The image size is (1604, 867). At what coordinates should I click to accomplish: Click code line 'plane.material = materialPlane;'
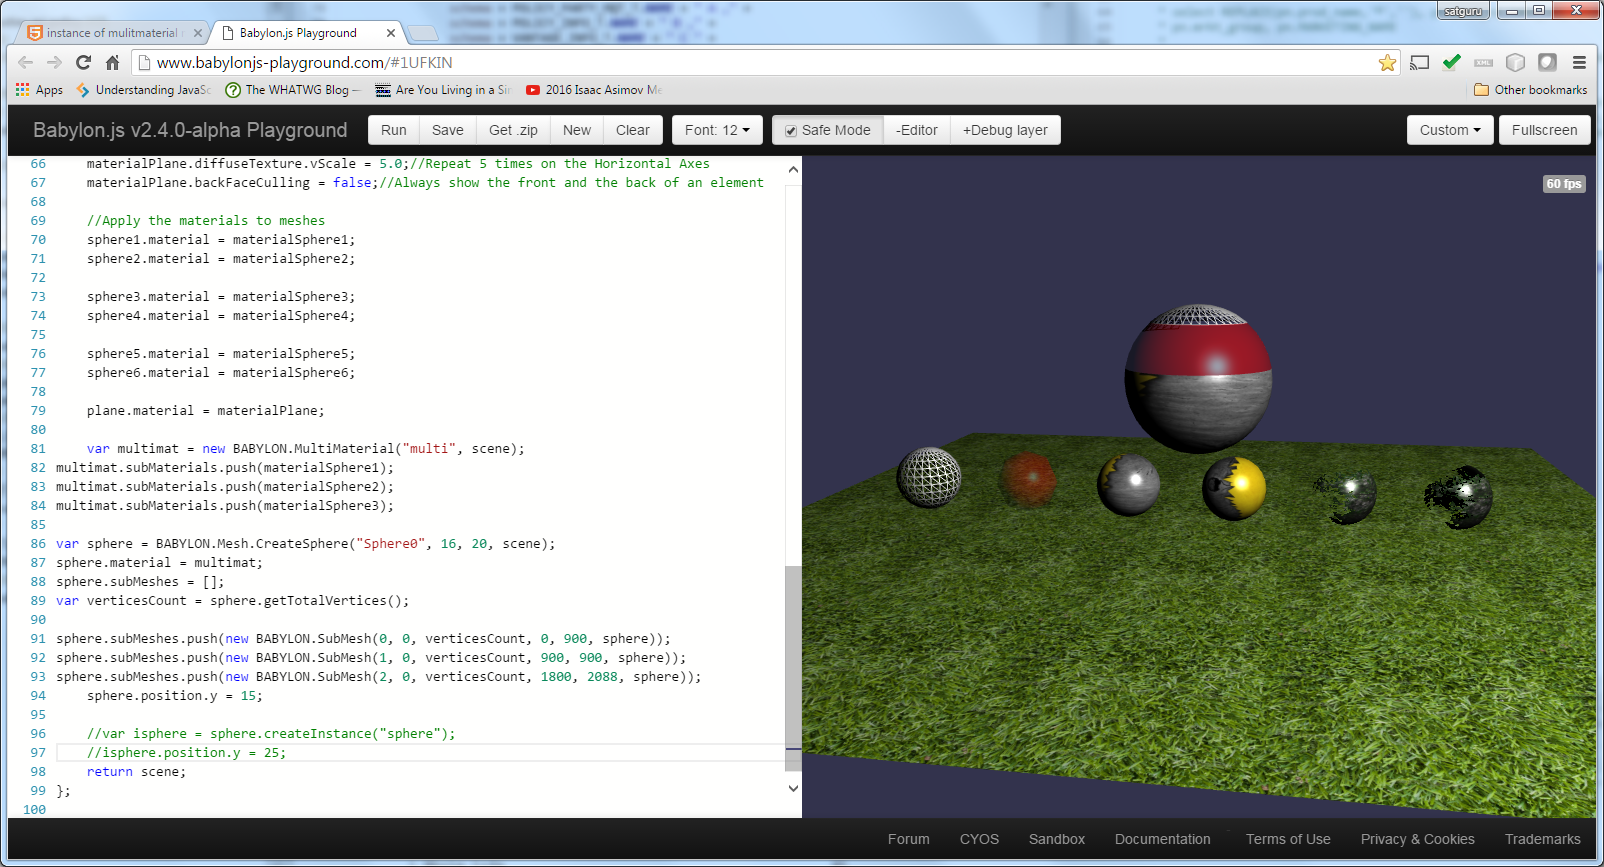tap(205, 411)
